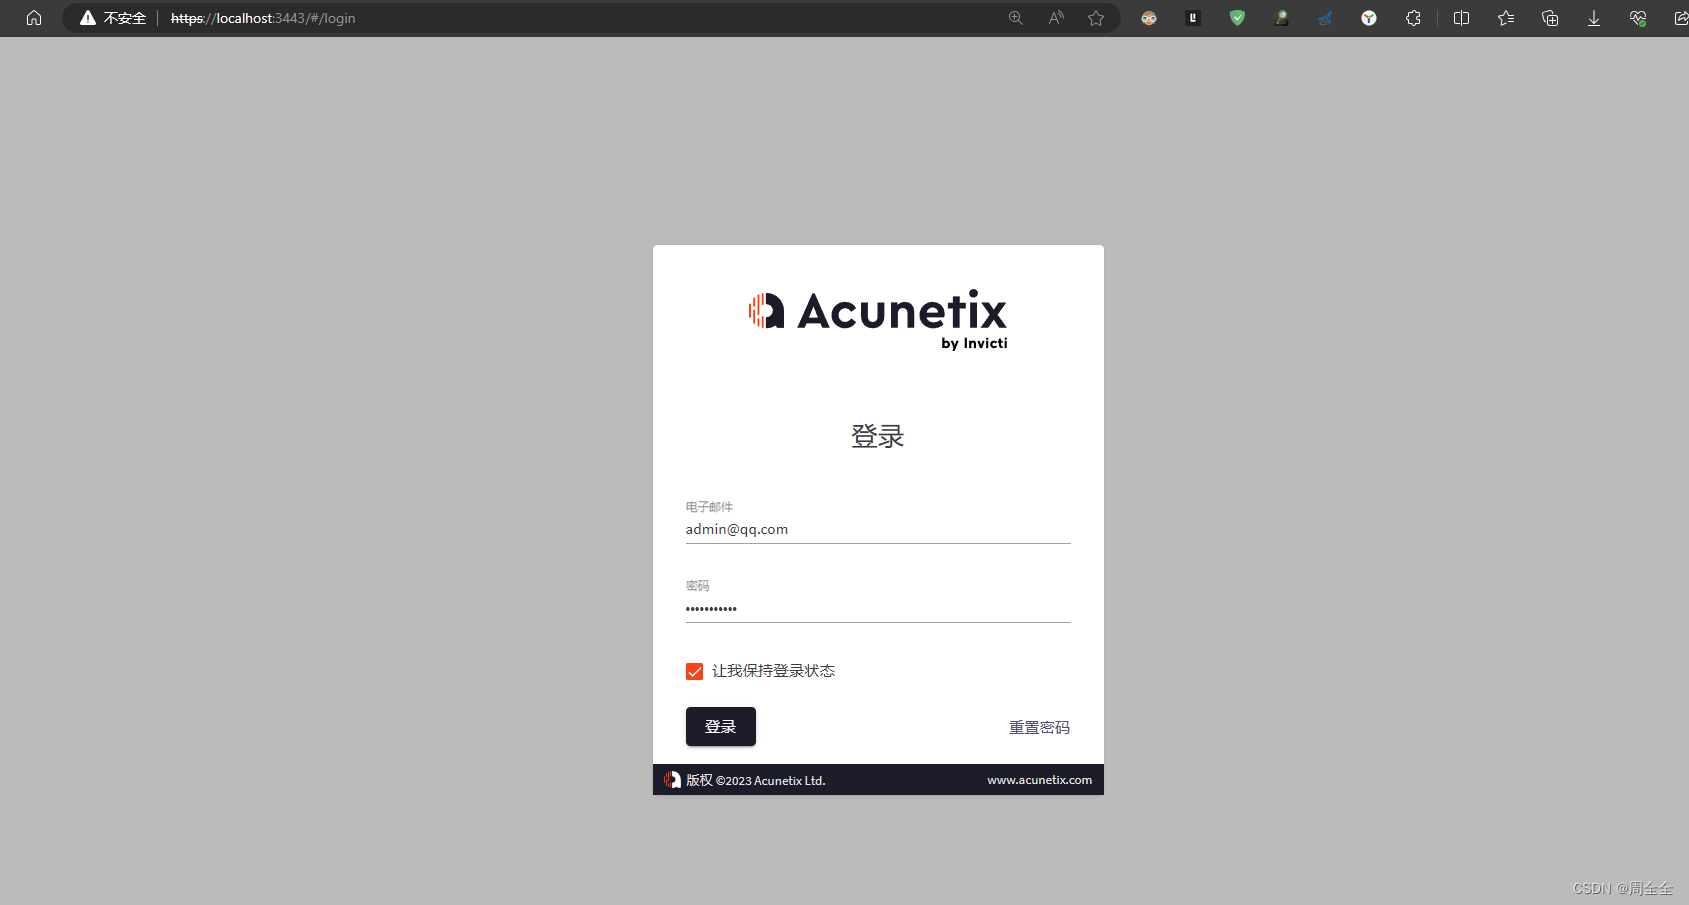Click the localhost:3443 address bar URL

[263, 18]
